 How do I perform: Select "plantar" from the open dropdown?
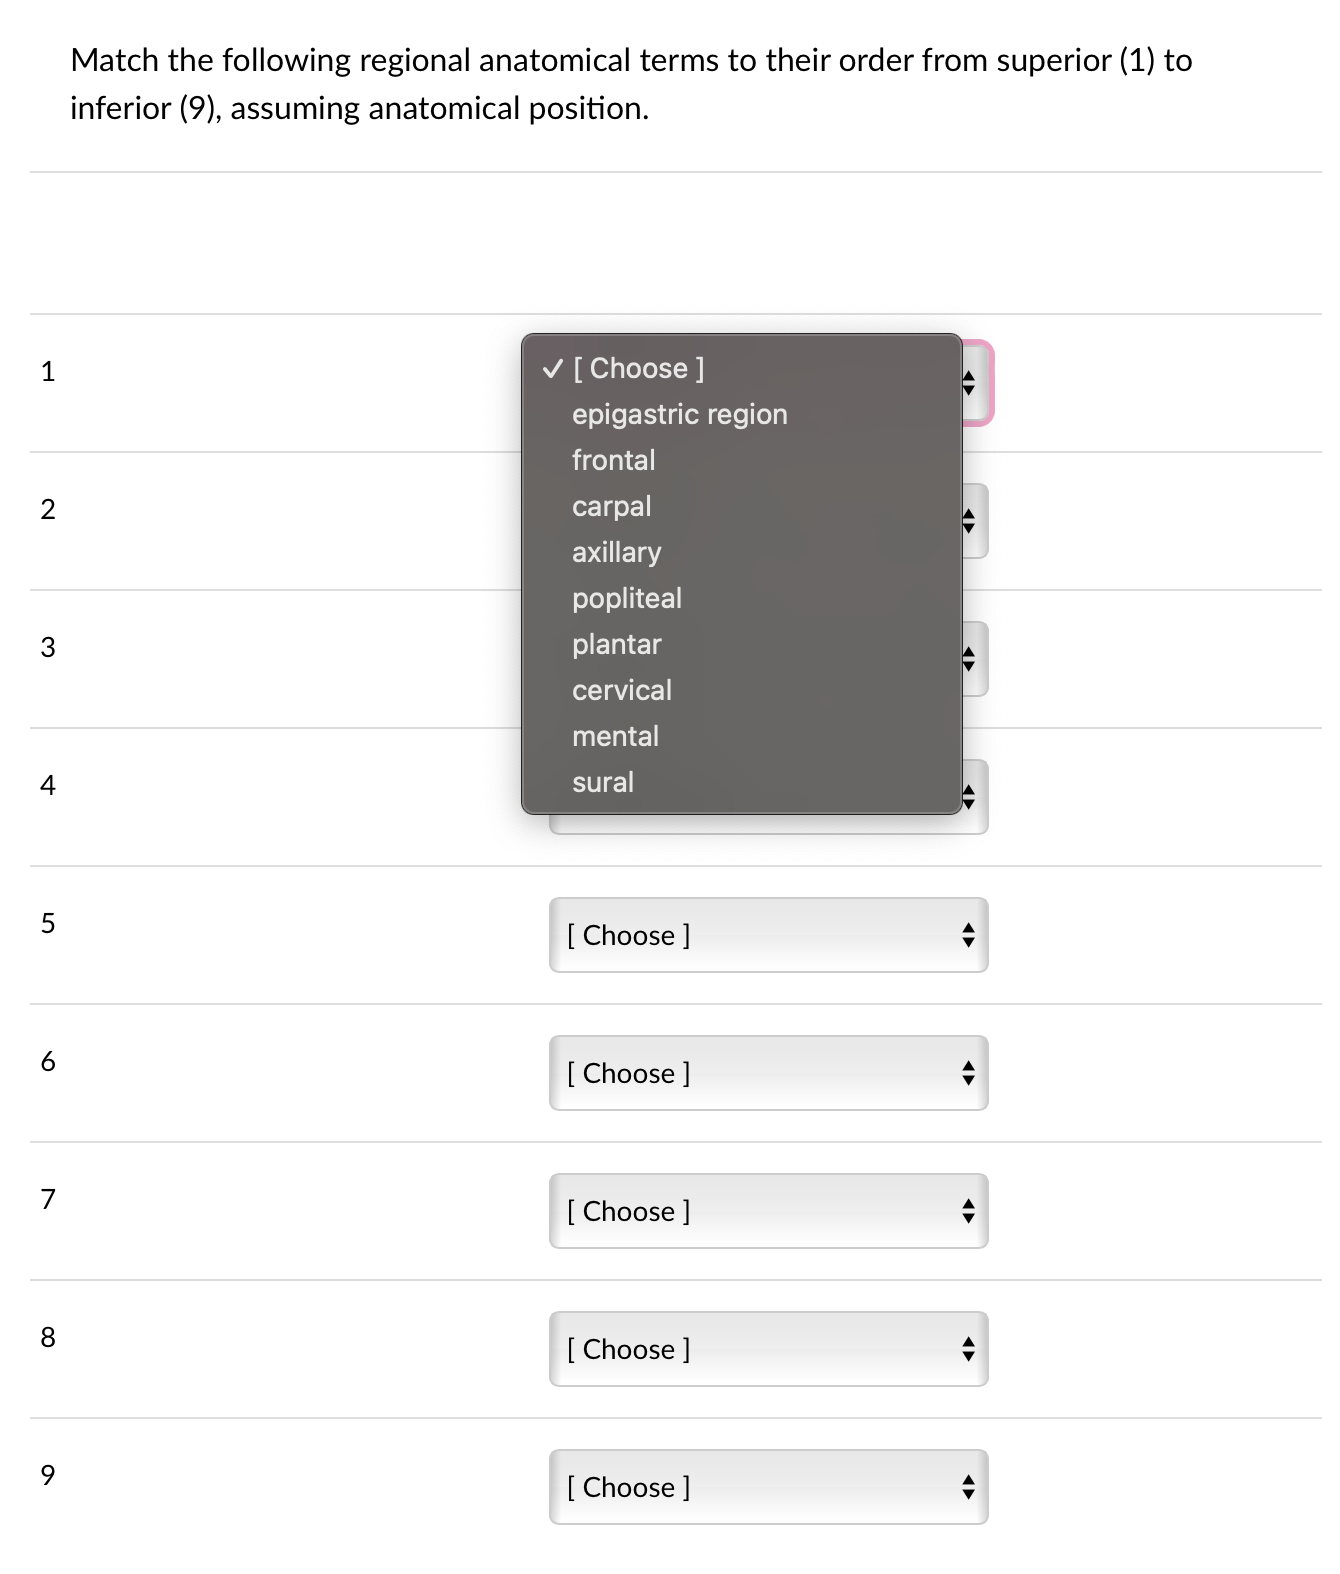point(616,644)
